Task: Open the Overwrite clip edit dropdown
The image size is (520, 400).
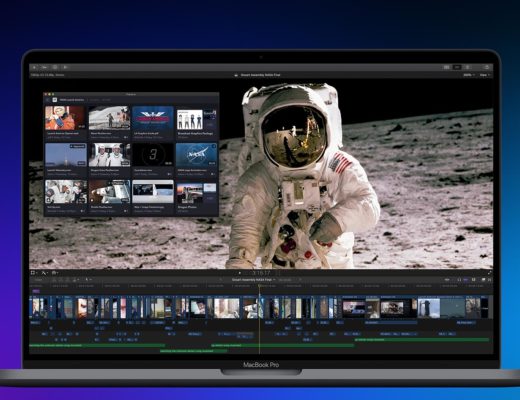Action: click(x=76, y=280)
